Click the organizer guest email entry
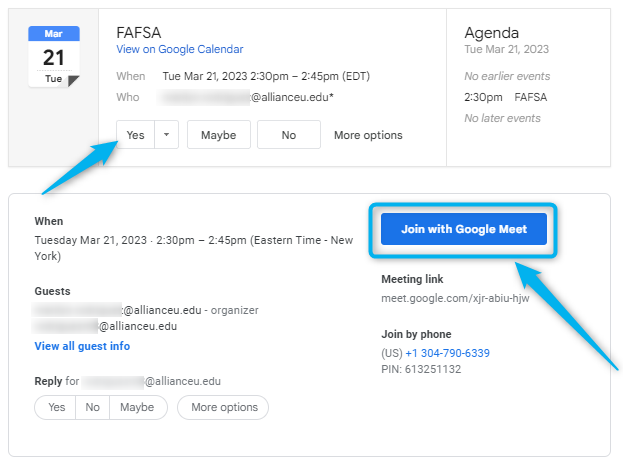Screen dimensions: 623x465 tap(145, 310)
